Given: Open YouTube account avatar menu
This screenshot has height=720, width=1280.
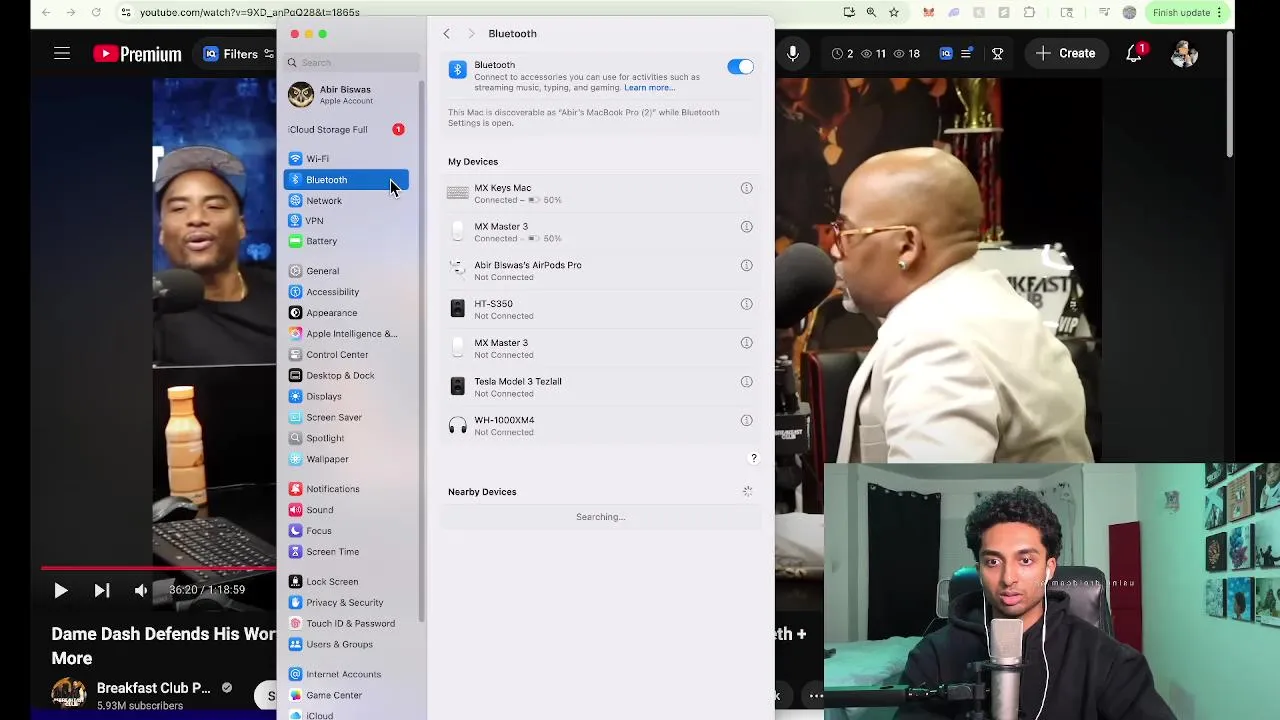Looking at the screenshot, I should 1184,54.
